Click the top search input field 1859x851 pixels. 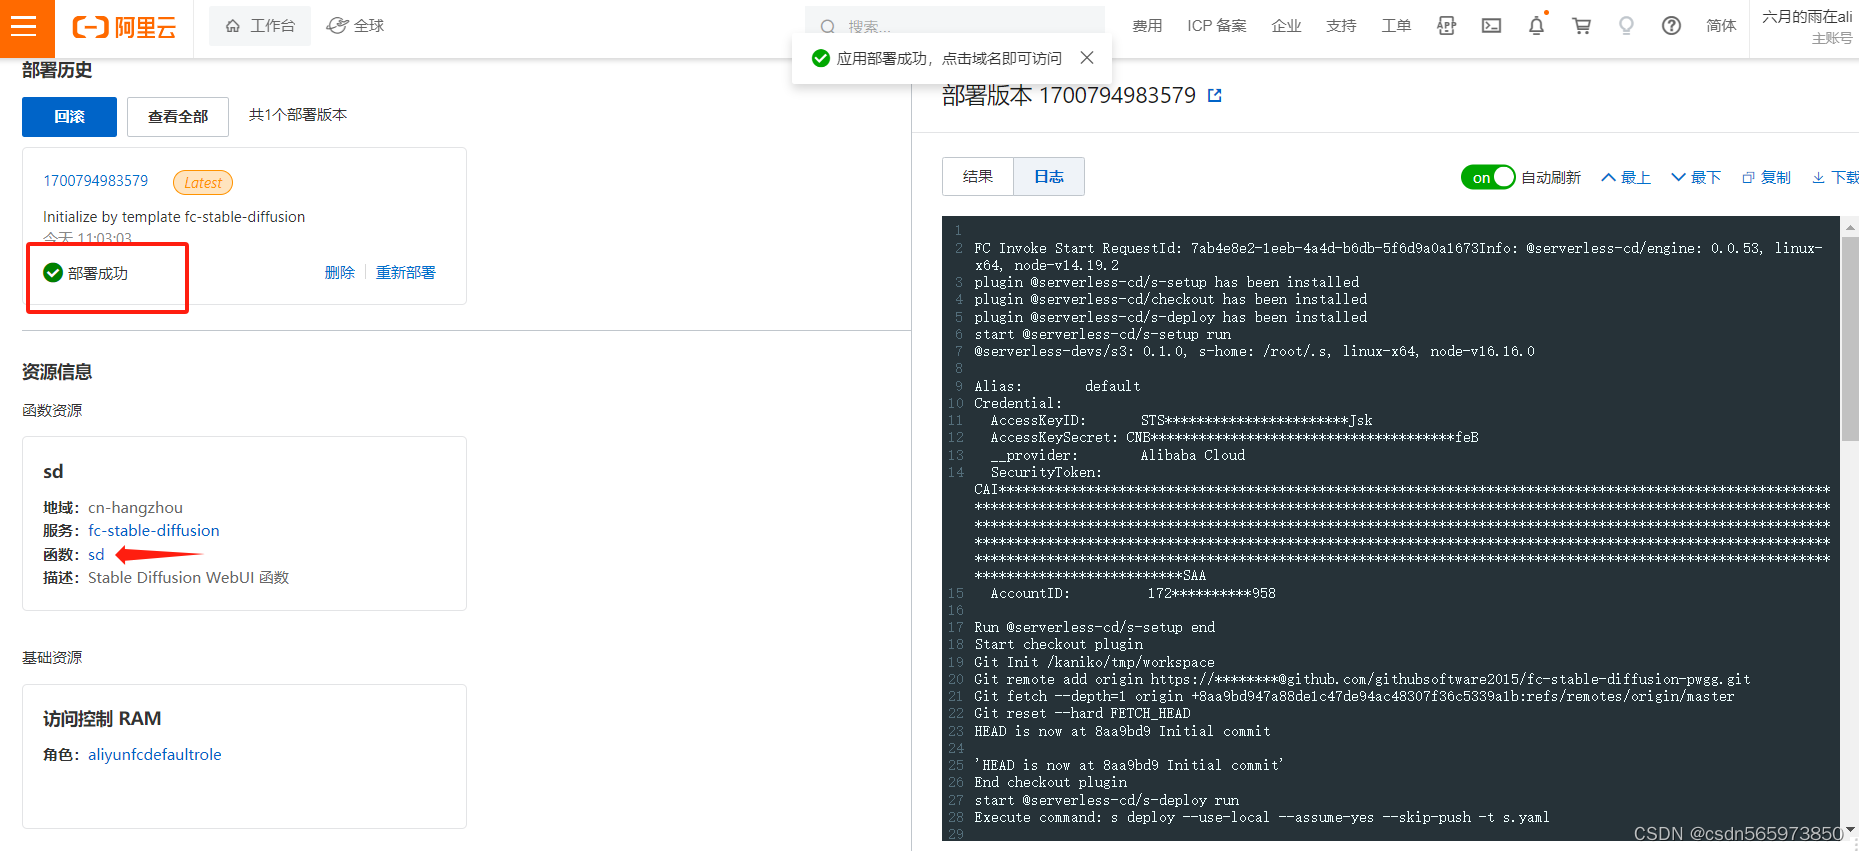coord(955,25)
